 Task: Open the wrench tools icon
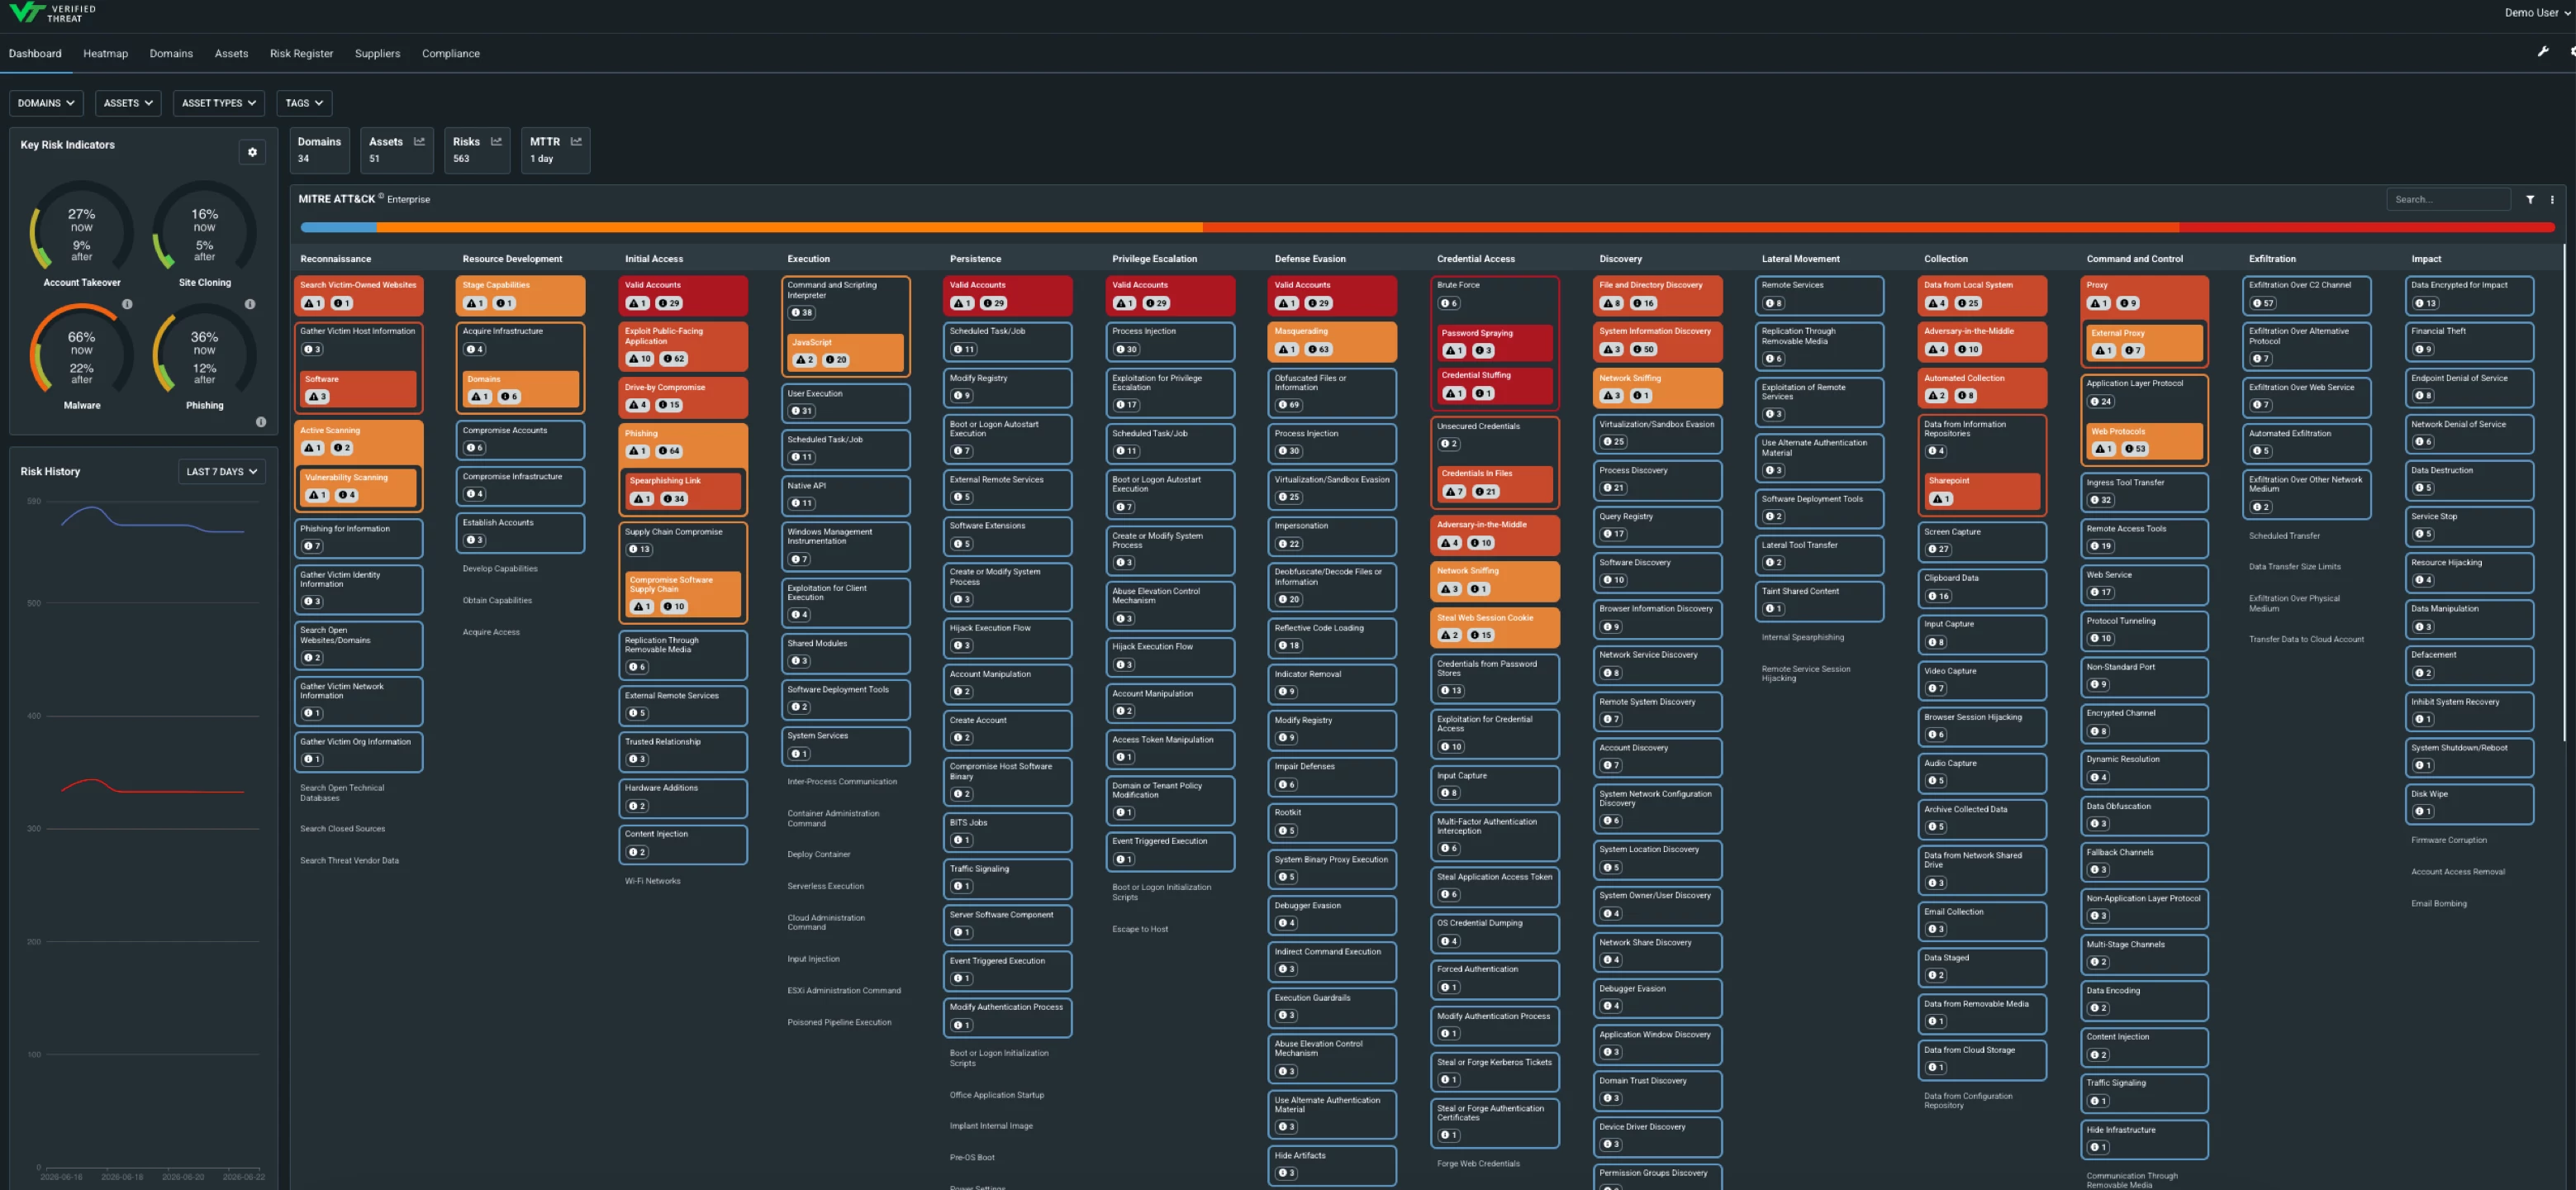click(2543, 52)
